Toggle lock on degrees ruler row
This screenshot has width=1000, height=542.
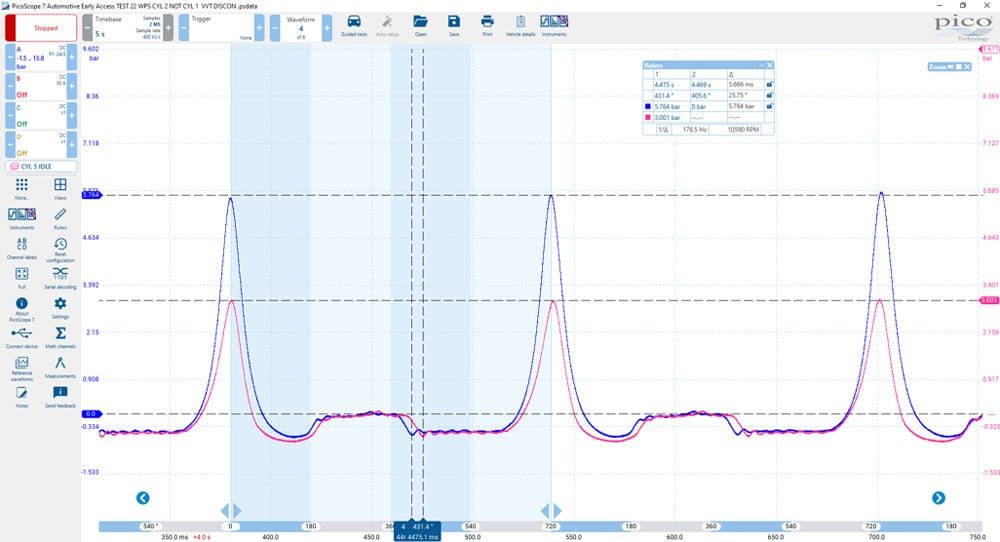click(770, 95)
